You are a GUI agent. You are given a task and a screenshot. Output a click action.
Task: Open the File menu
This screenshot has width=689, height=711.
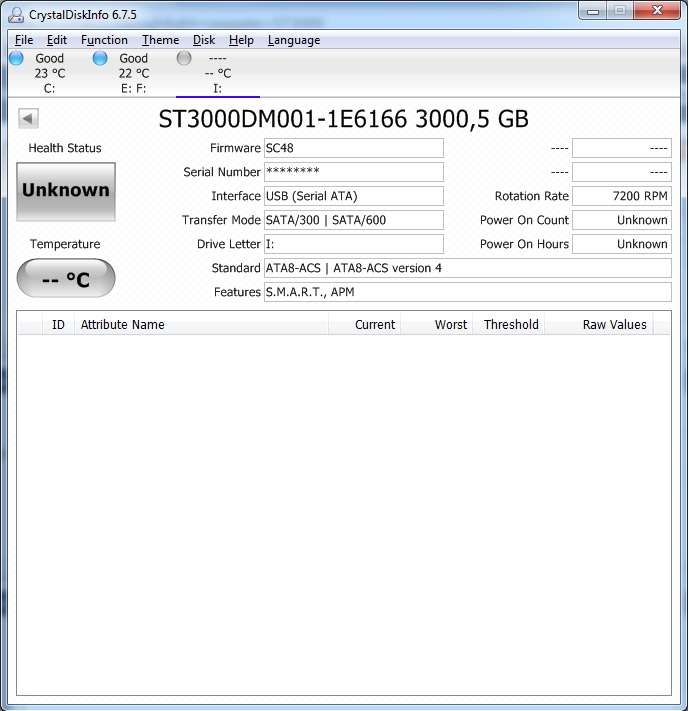pos(24,40)
